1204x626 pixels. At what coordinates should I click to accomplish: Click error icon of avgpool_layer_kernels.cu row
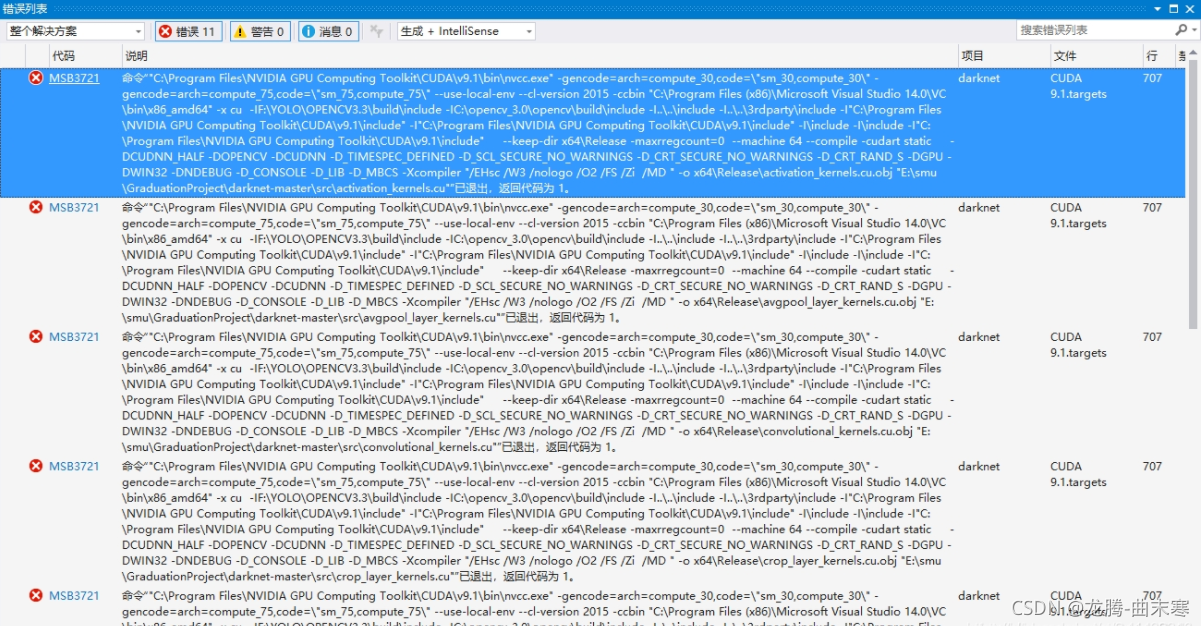click(x=36, y=207)
